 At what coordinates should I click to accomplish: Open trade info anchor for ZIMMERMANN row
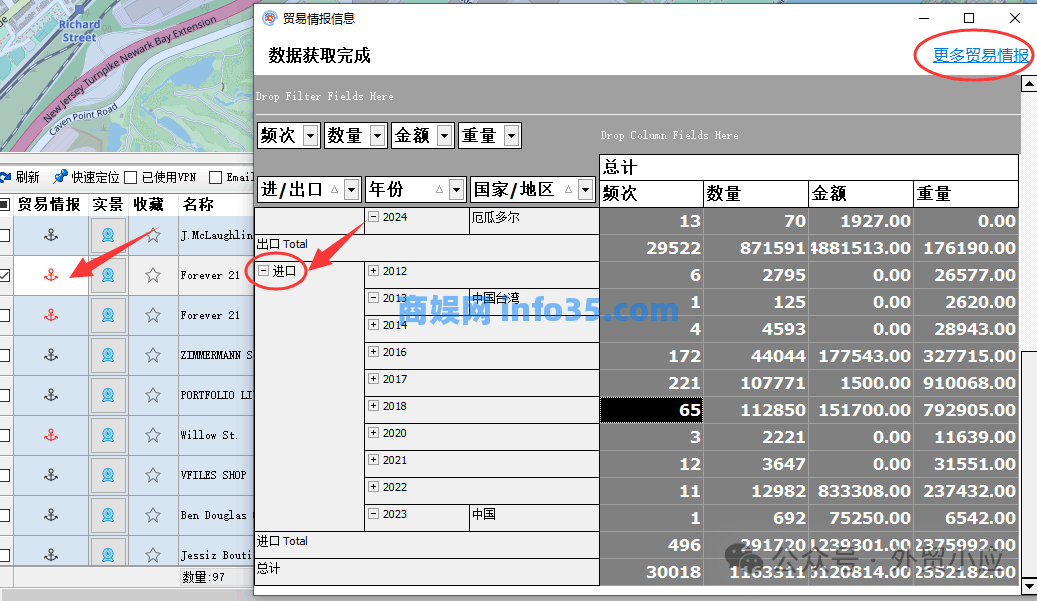tap(51, 355)
